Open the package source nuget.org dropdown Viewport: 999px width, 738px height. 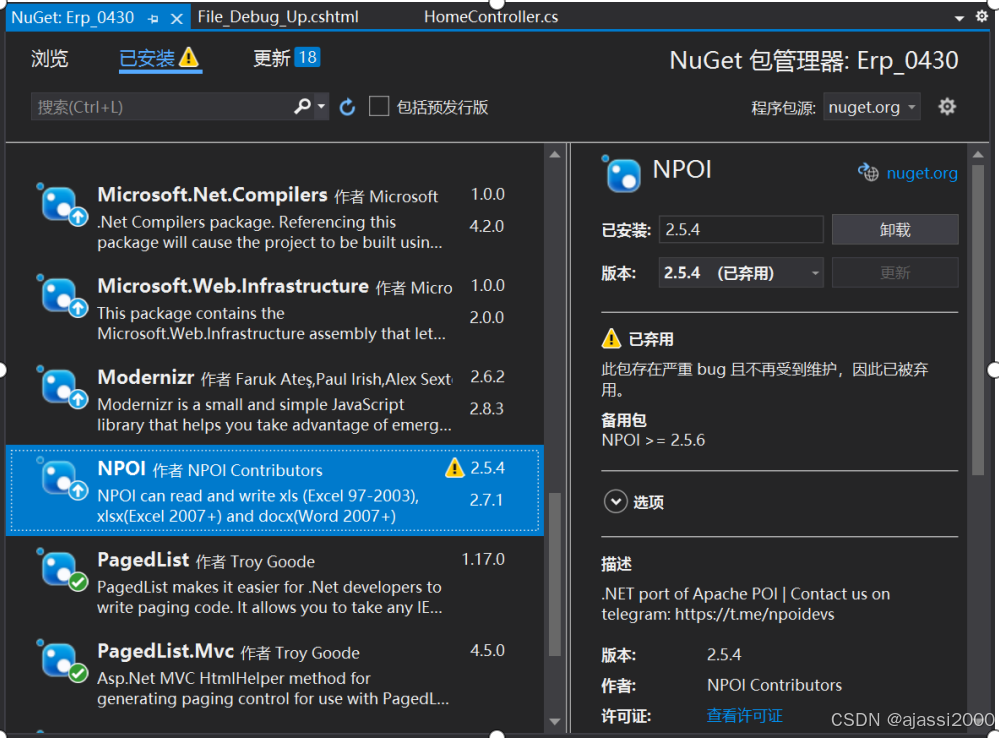(872, 107)
